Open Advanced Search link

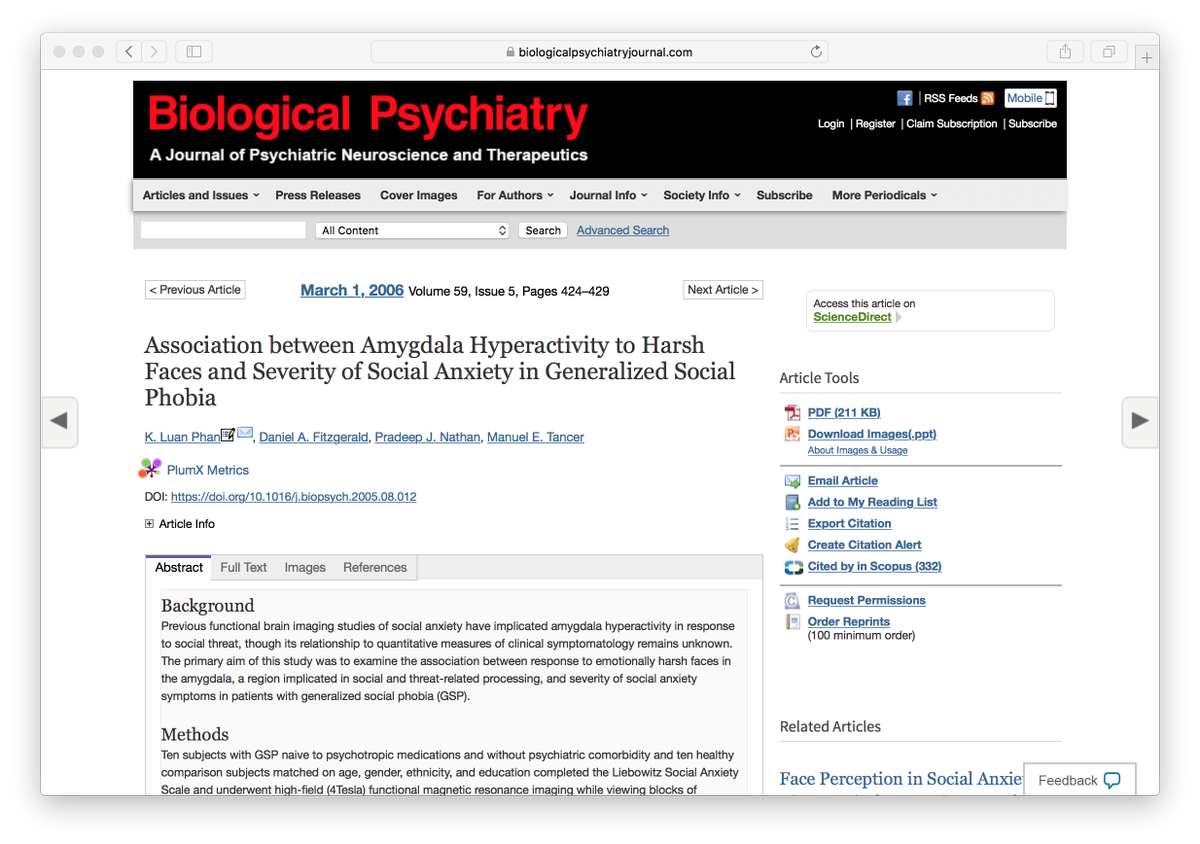click(x=623, y=230)
